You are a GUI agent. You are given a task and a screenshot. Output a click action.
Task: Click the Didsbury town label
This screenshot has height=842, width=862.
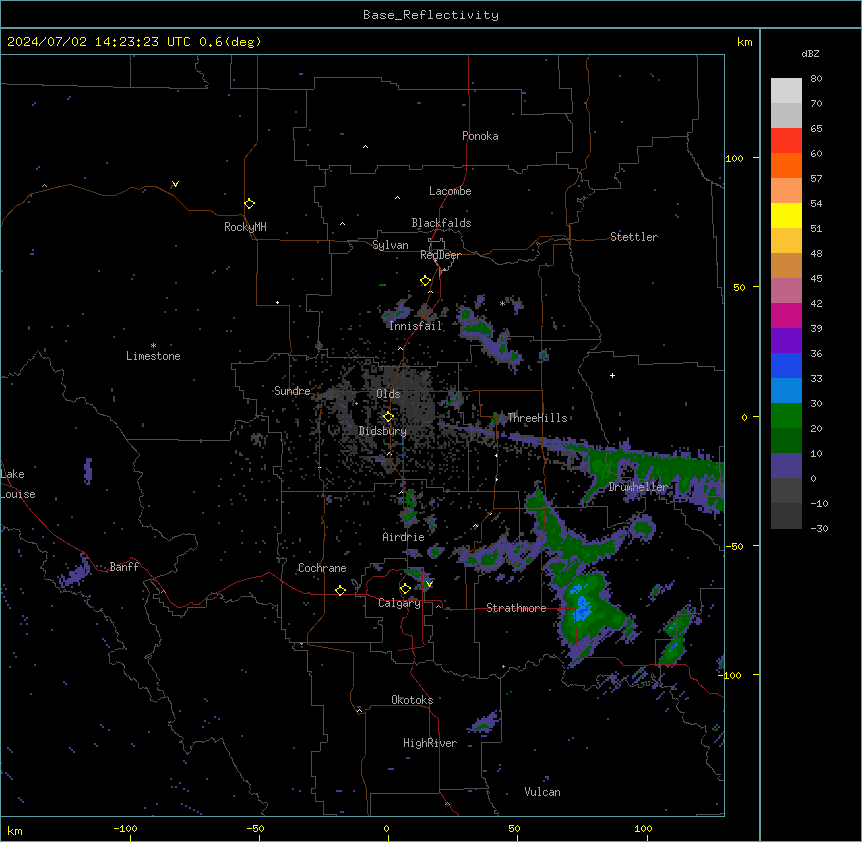(x=383, y=431)
